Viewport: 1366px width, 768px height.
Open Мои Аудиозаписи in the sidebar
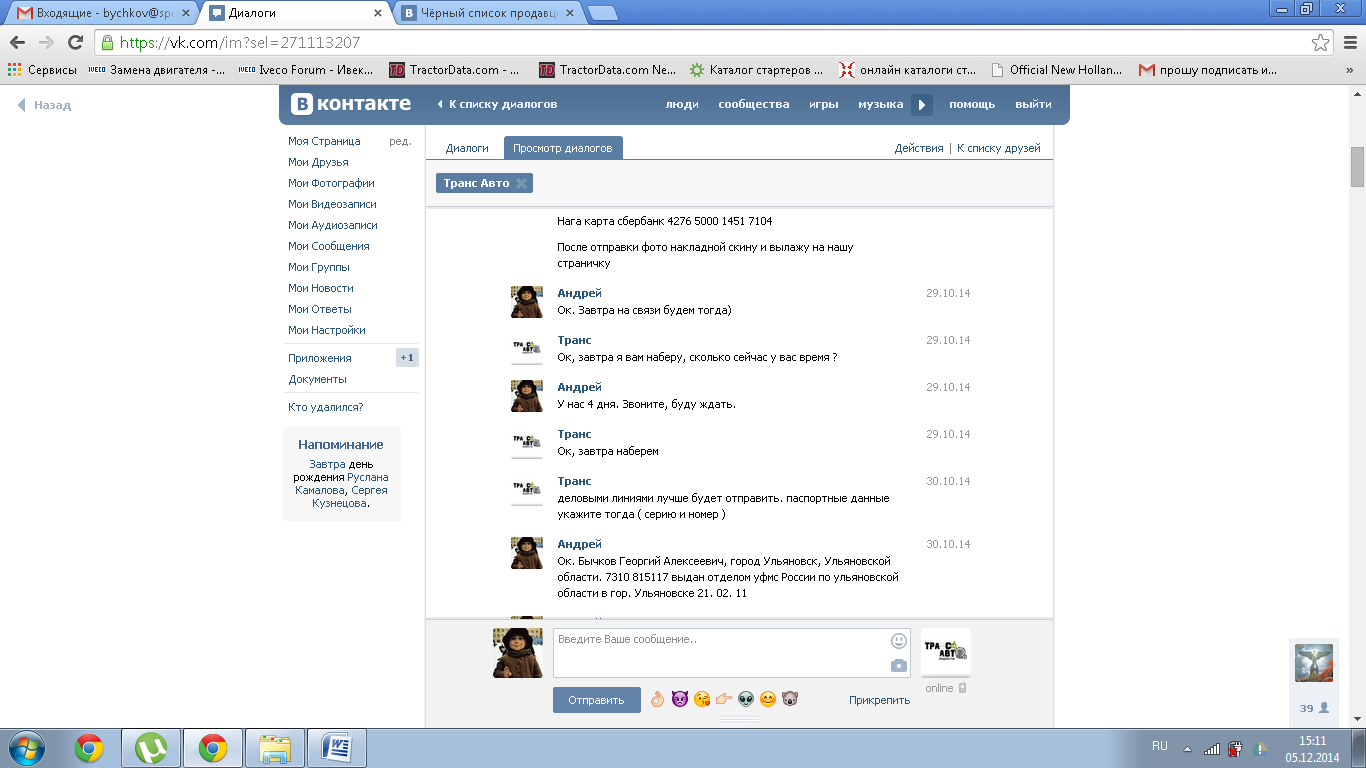pyautogui.click(x=333, y=225)
